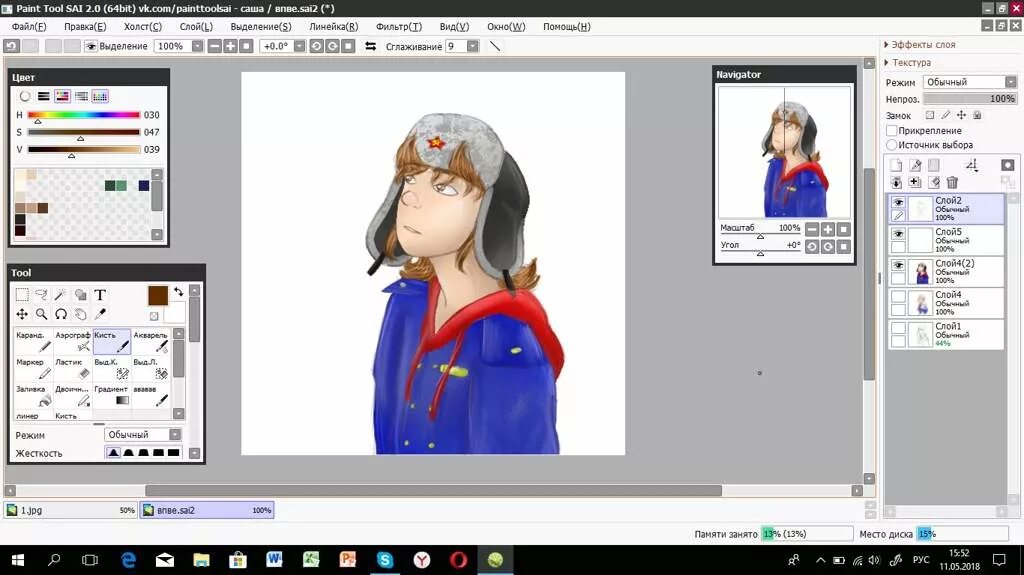The height and width of the screenshot is (575, 1024).
Task: Select the rectangular selection tool
Action: coord(22,295)
